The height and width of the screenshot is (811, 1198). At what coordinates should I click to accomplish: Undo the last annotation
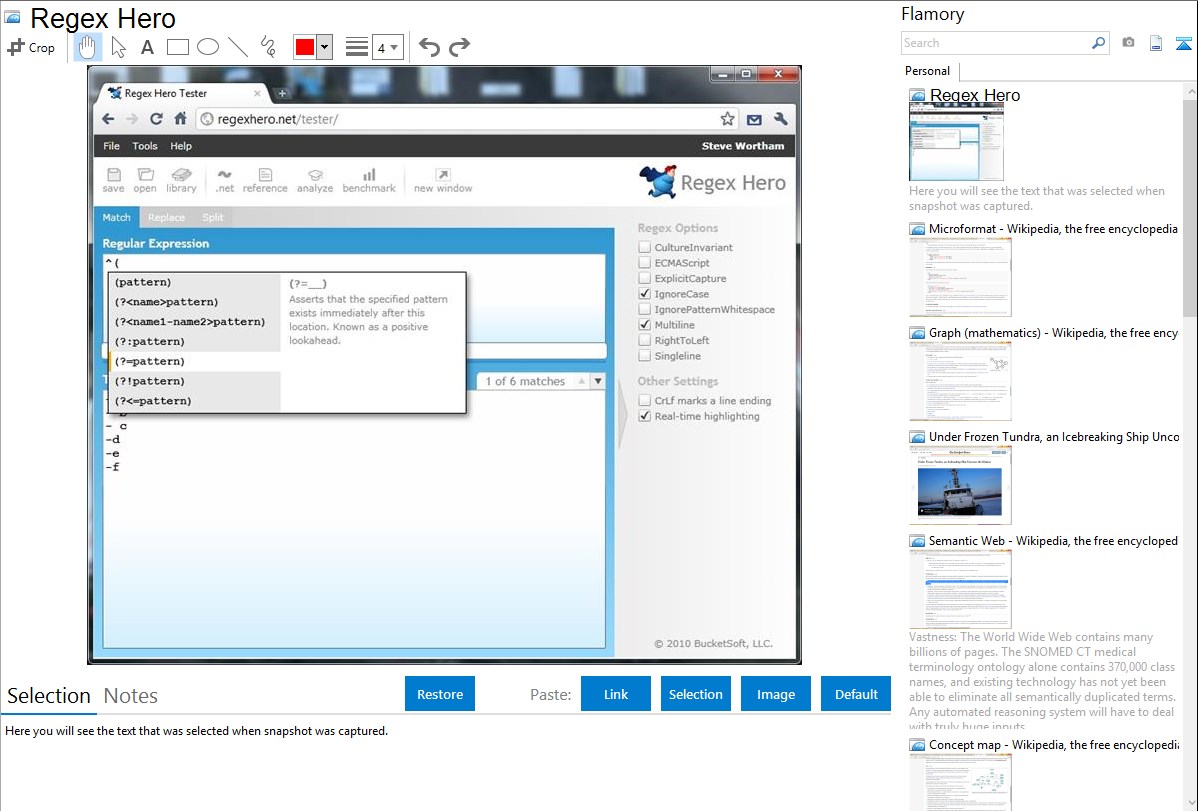[x=429, y=47]
